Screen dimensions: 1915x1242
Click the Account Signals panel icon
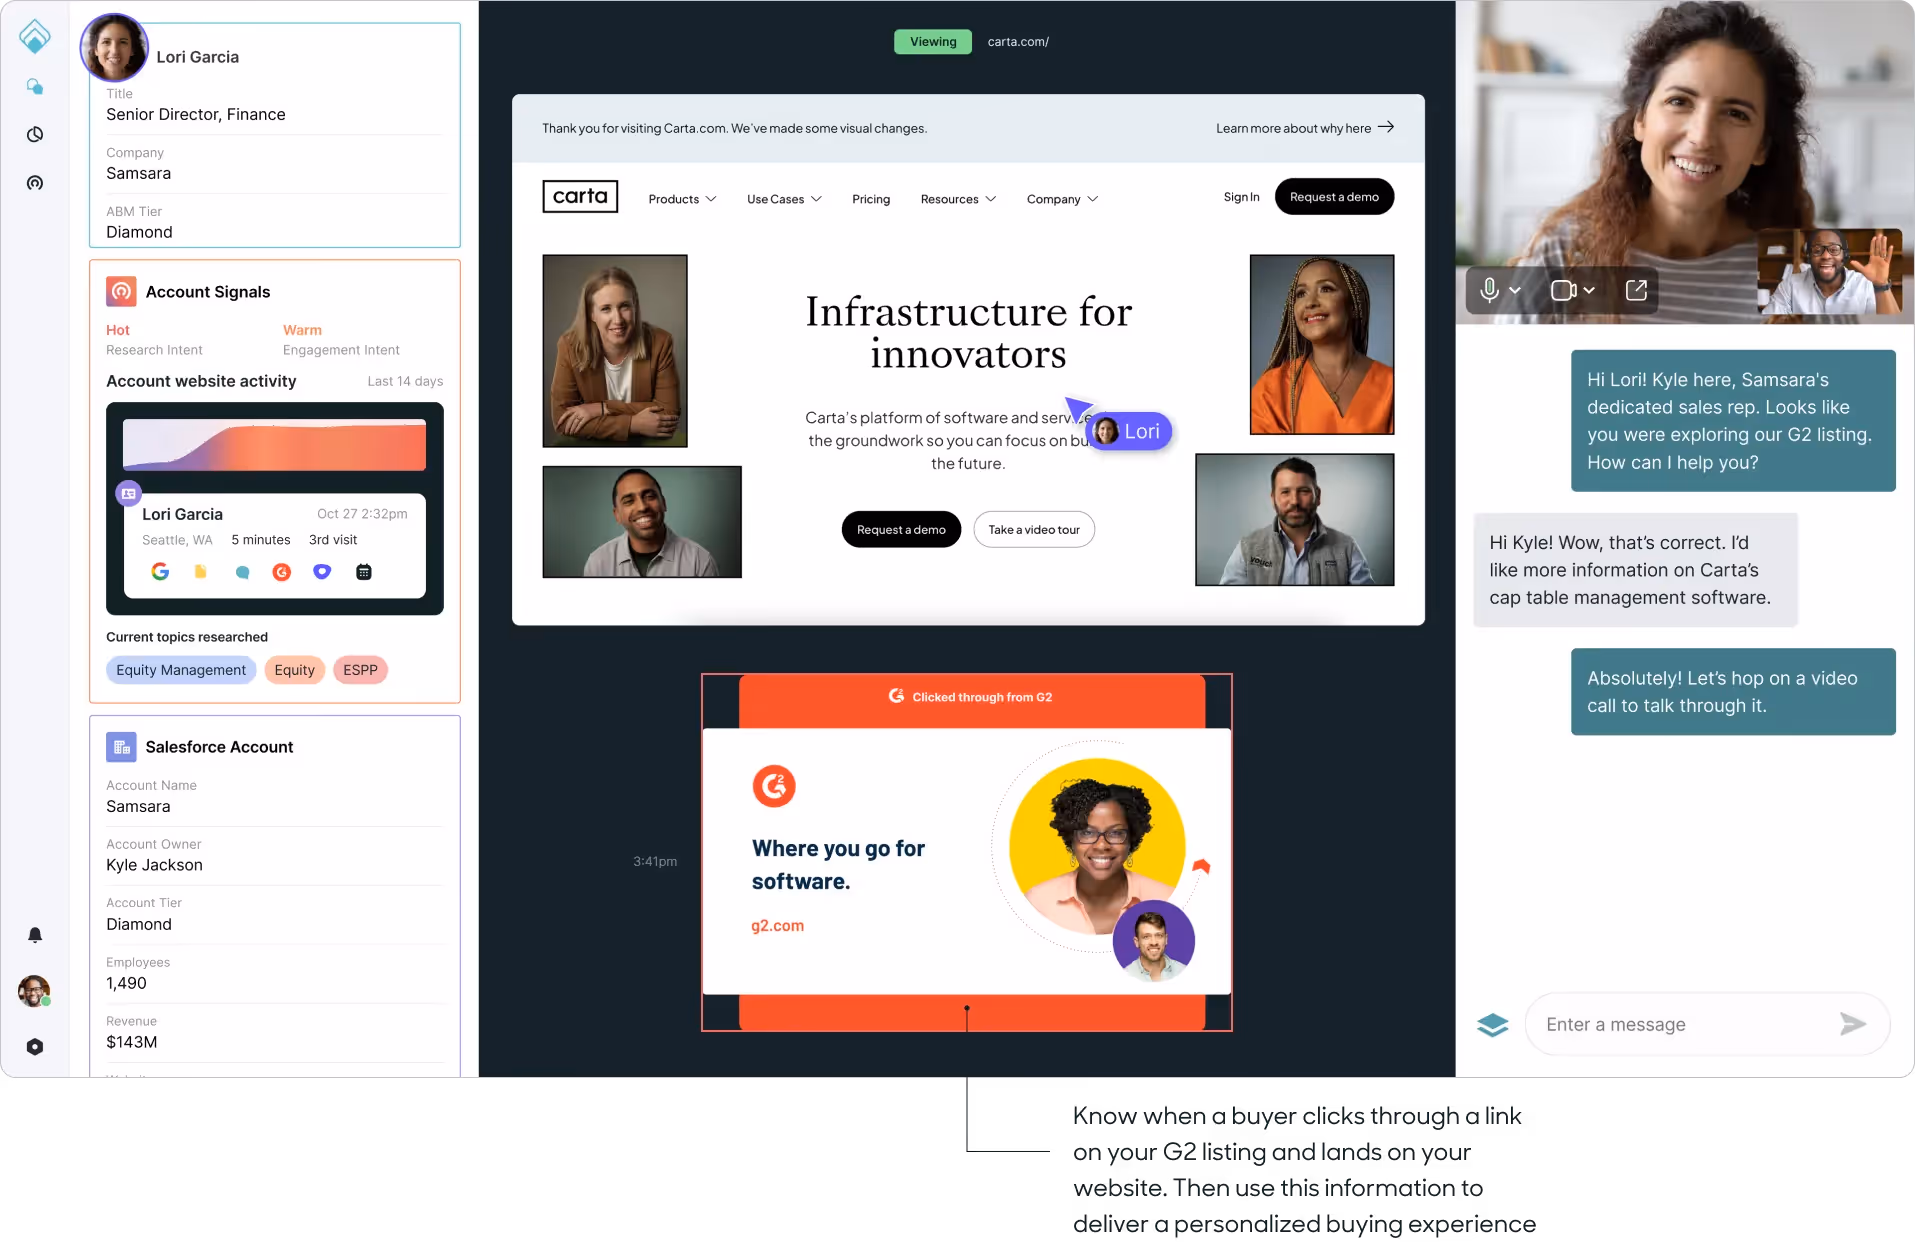(x=121, y=291)
